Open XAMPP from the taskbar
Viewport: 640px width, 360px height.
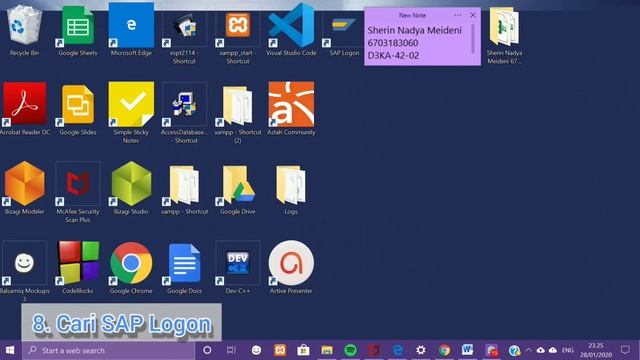pyautogui.click(x=280, y=350)
